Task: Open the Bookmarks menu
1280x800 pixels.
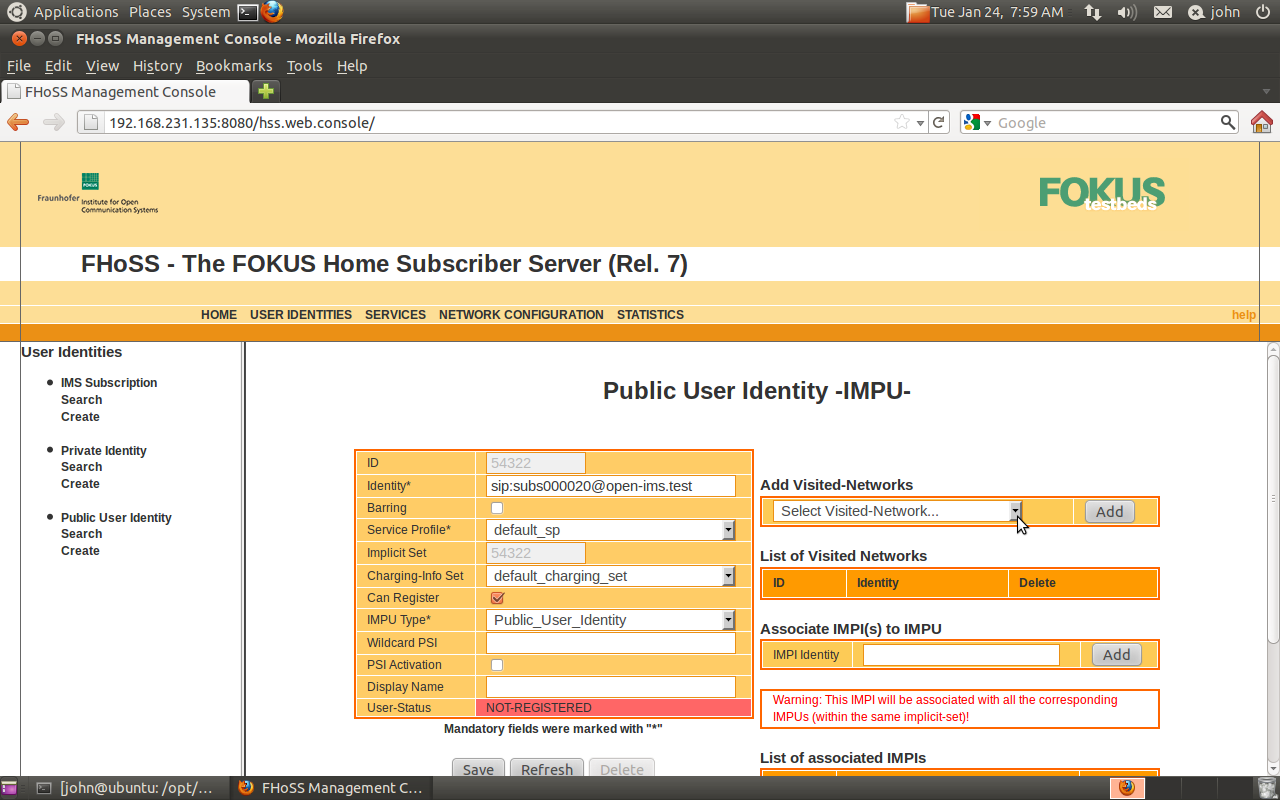Action: pyautogui.click(x=234, y=66)
